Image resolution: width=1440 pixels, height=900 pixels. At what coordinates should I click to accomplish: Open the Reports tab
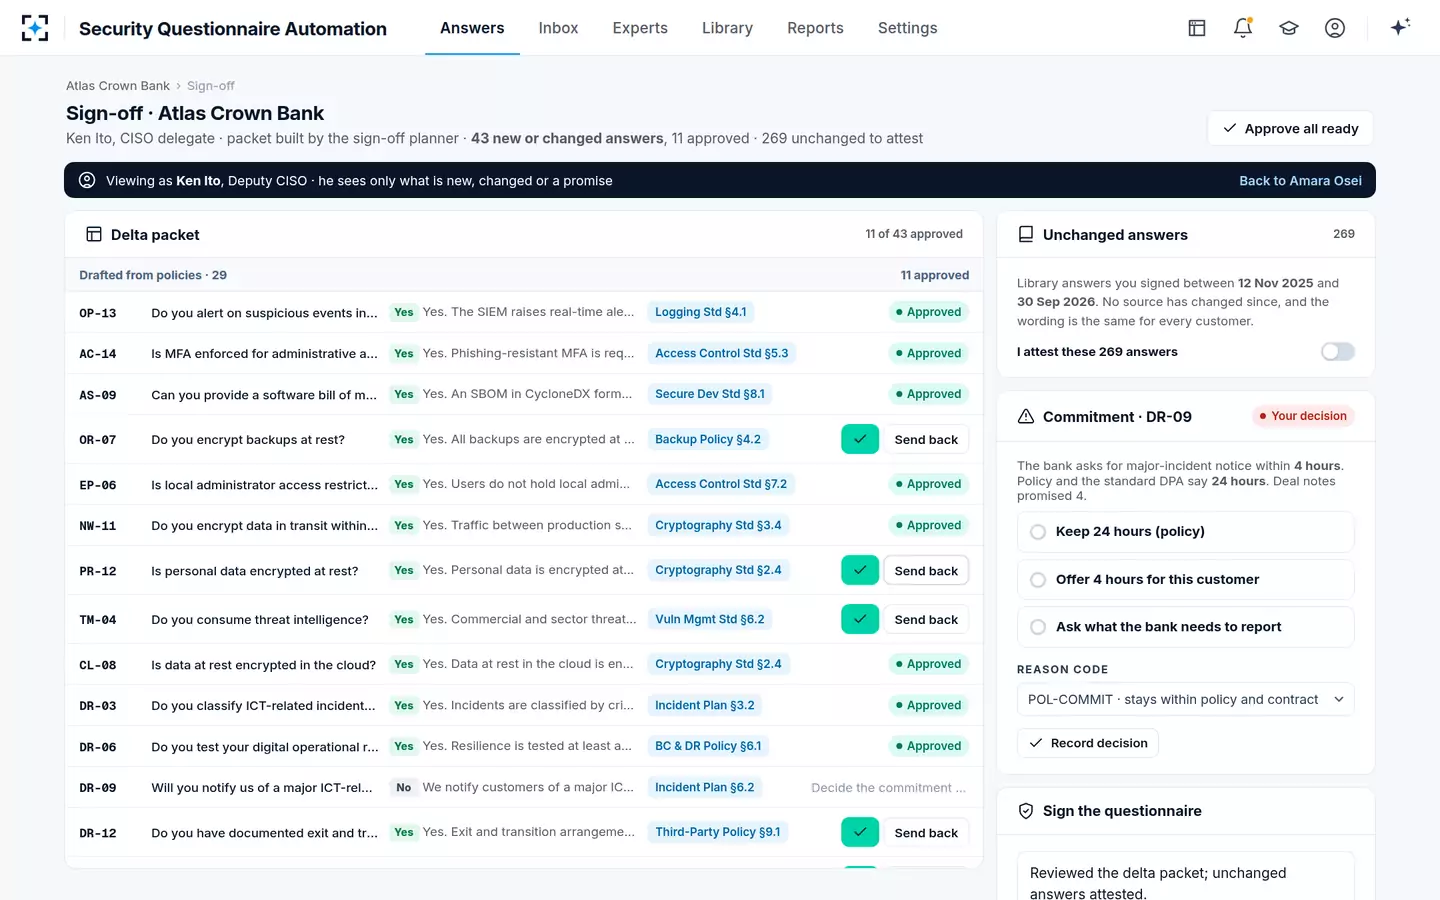[x=815, y=28]
